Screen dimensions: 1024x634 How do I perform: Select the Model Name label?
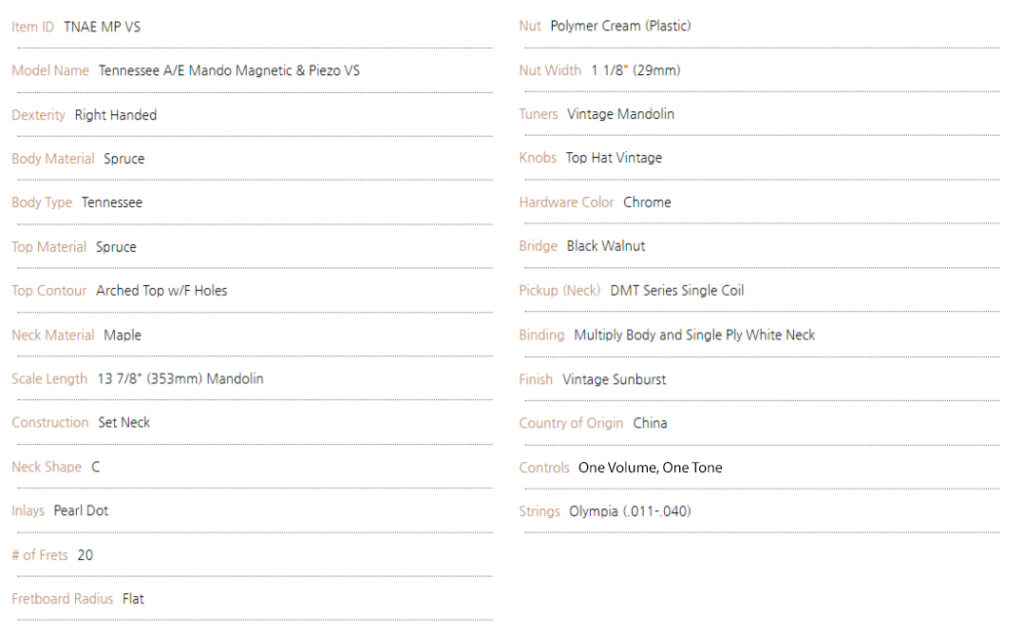point(50,71)
